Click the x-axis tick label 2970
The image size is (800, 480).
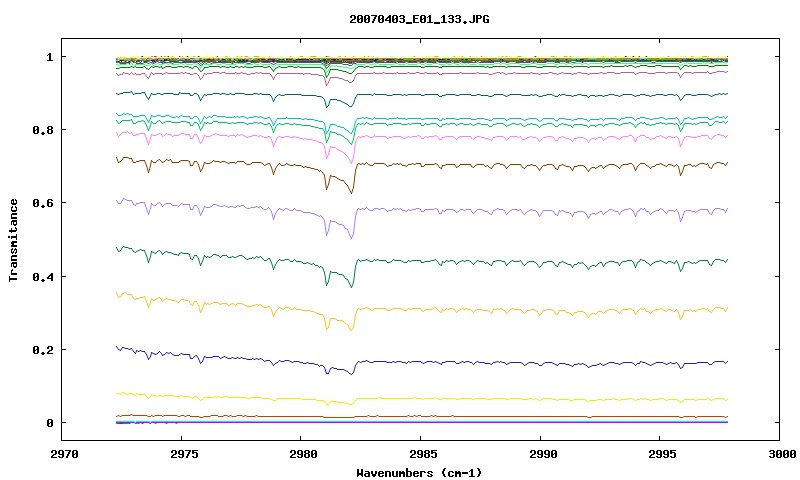(64, 454)
